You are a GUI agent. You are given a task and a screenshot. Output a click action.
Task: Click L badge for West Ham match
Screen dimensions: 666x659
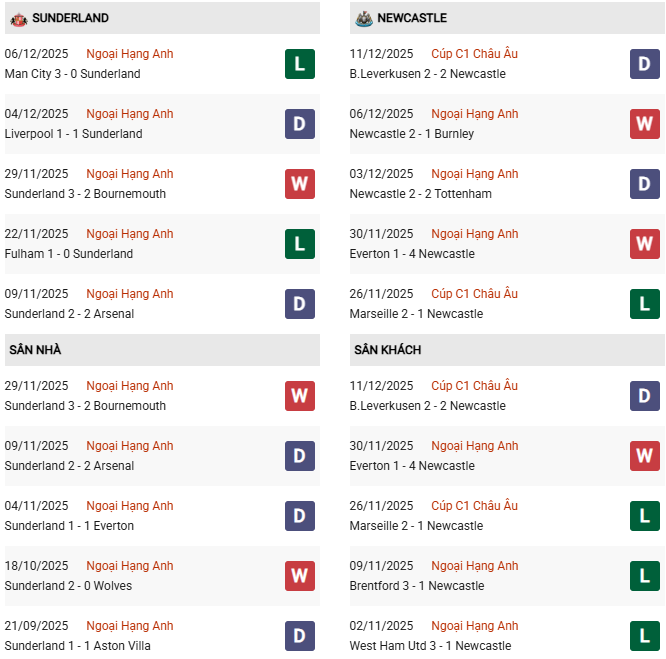click(644, 636)
